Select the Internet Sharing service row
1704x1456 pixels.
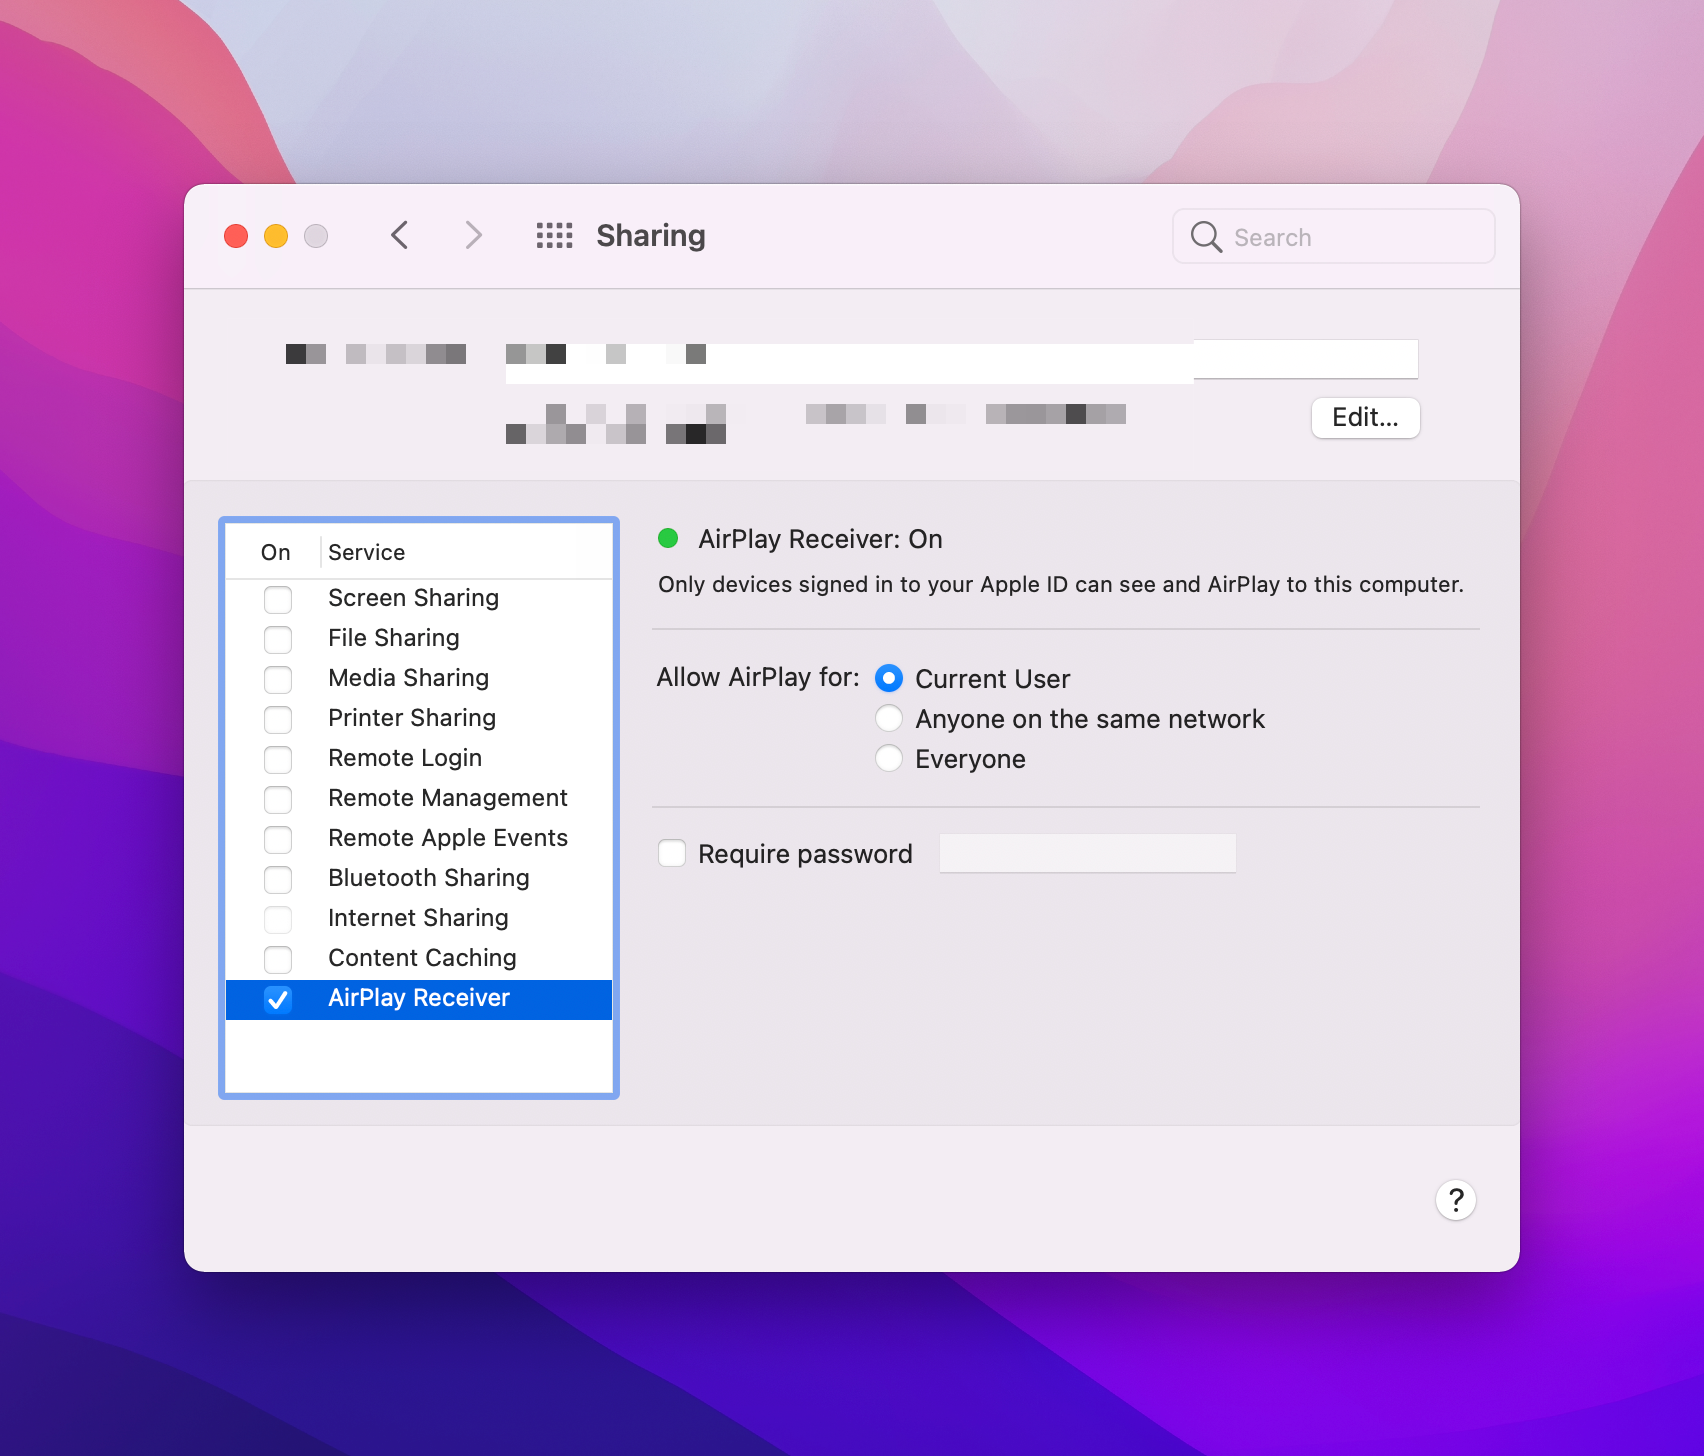pos(418,918)
